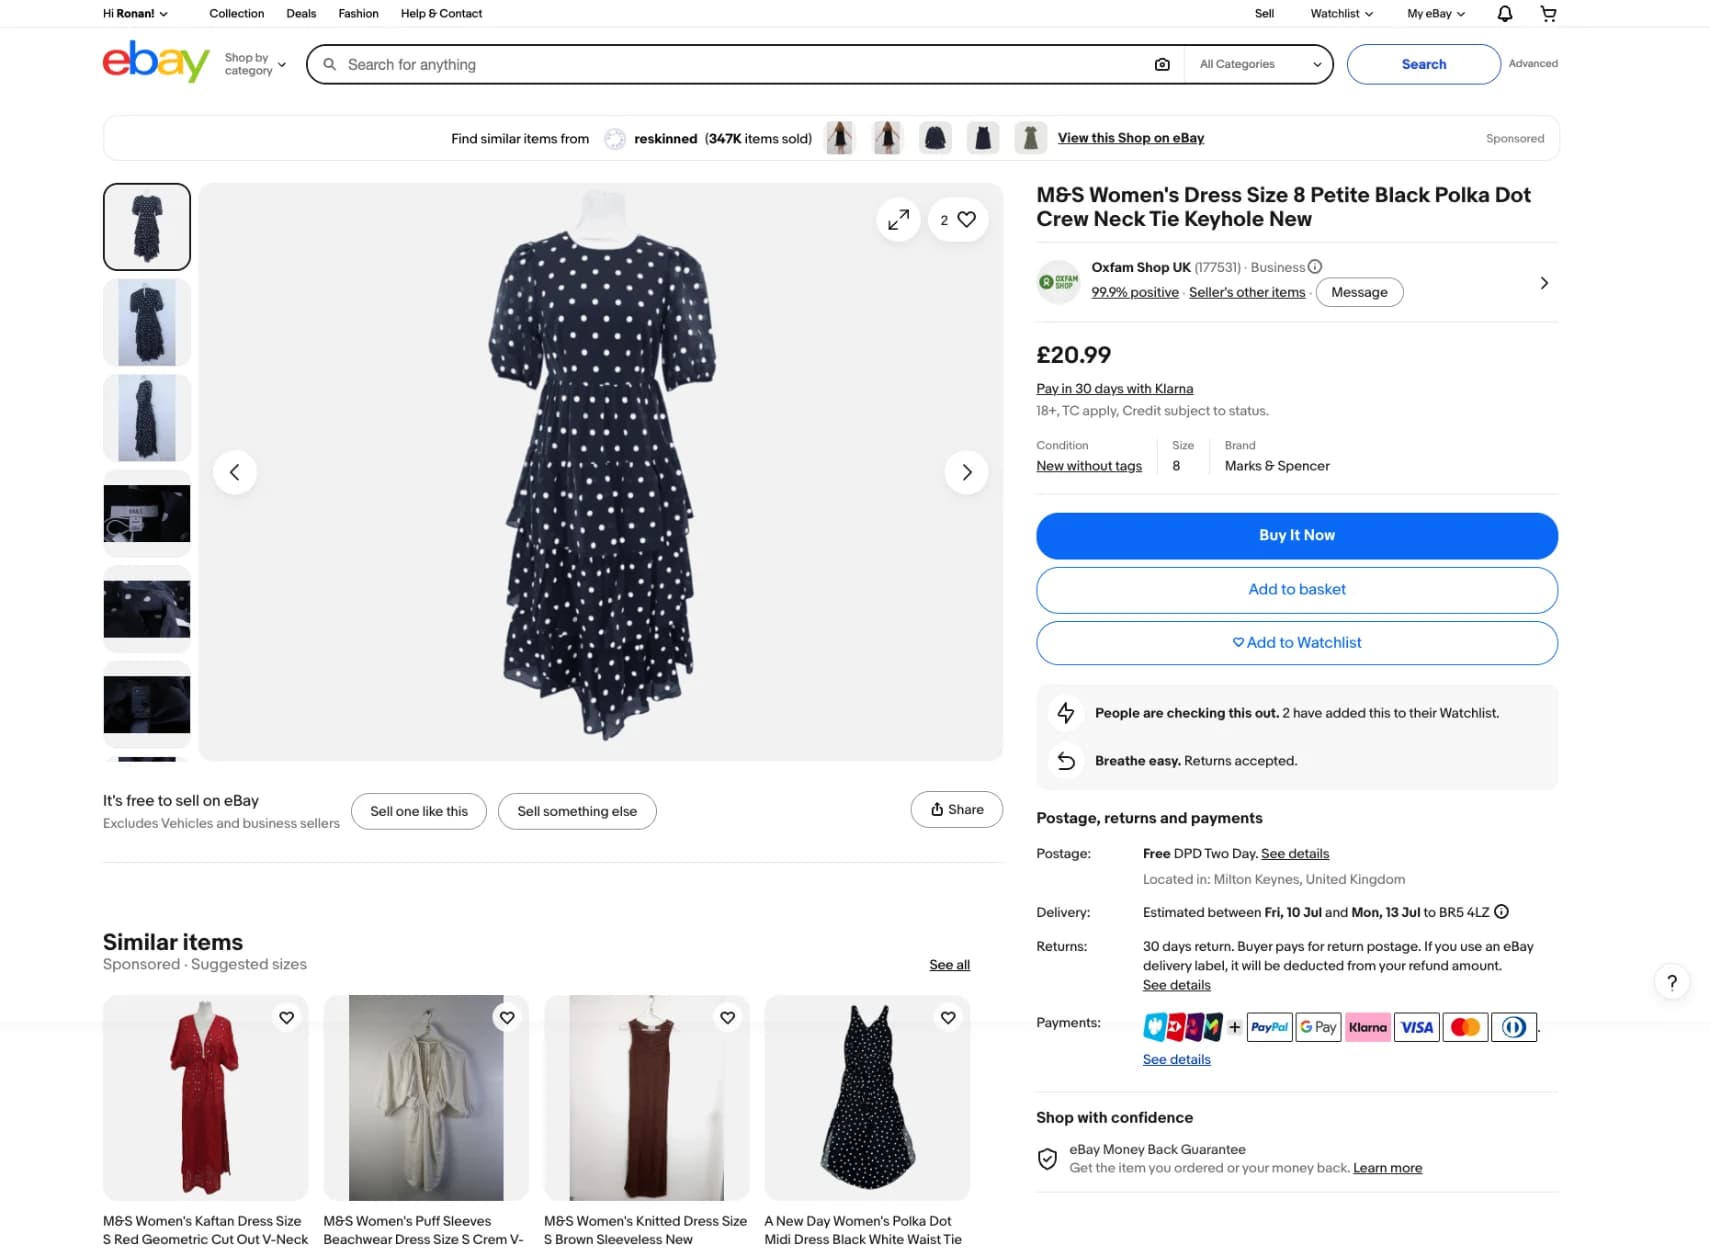Open Pay in 30 days with Klarna link
Viewport: 1710px width, 1249px height.
(x=1115, y=388)
